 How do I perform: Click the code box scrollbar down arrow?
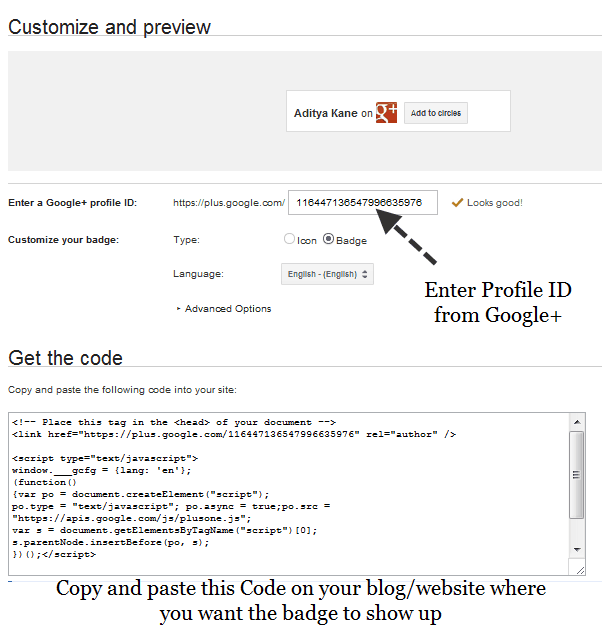pos(576,550)
